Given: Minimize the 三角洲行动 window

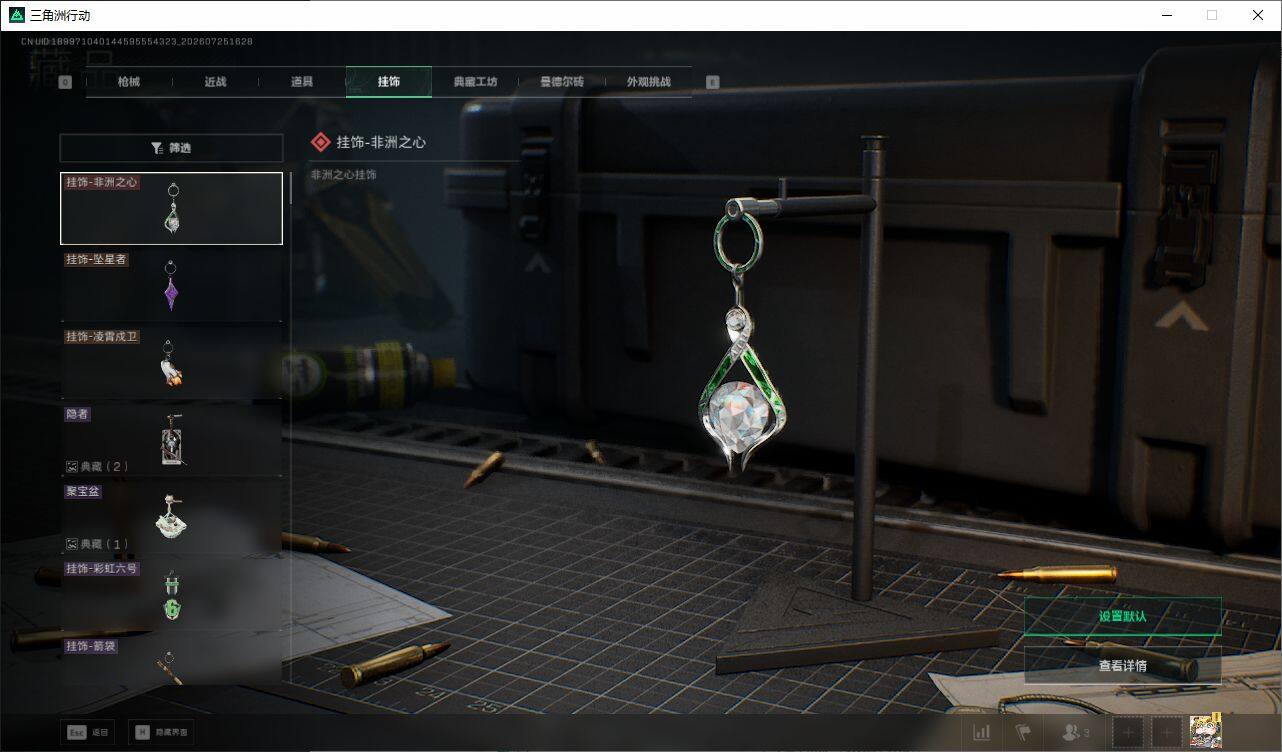Looking at the screenshot, I should coord(1167,15).
